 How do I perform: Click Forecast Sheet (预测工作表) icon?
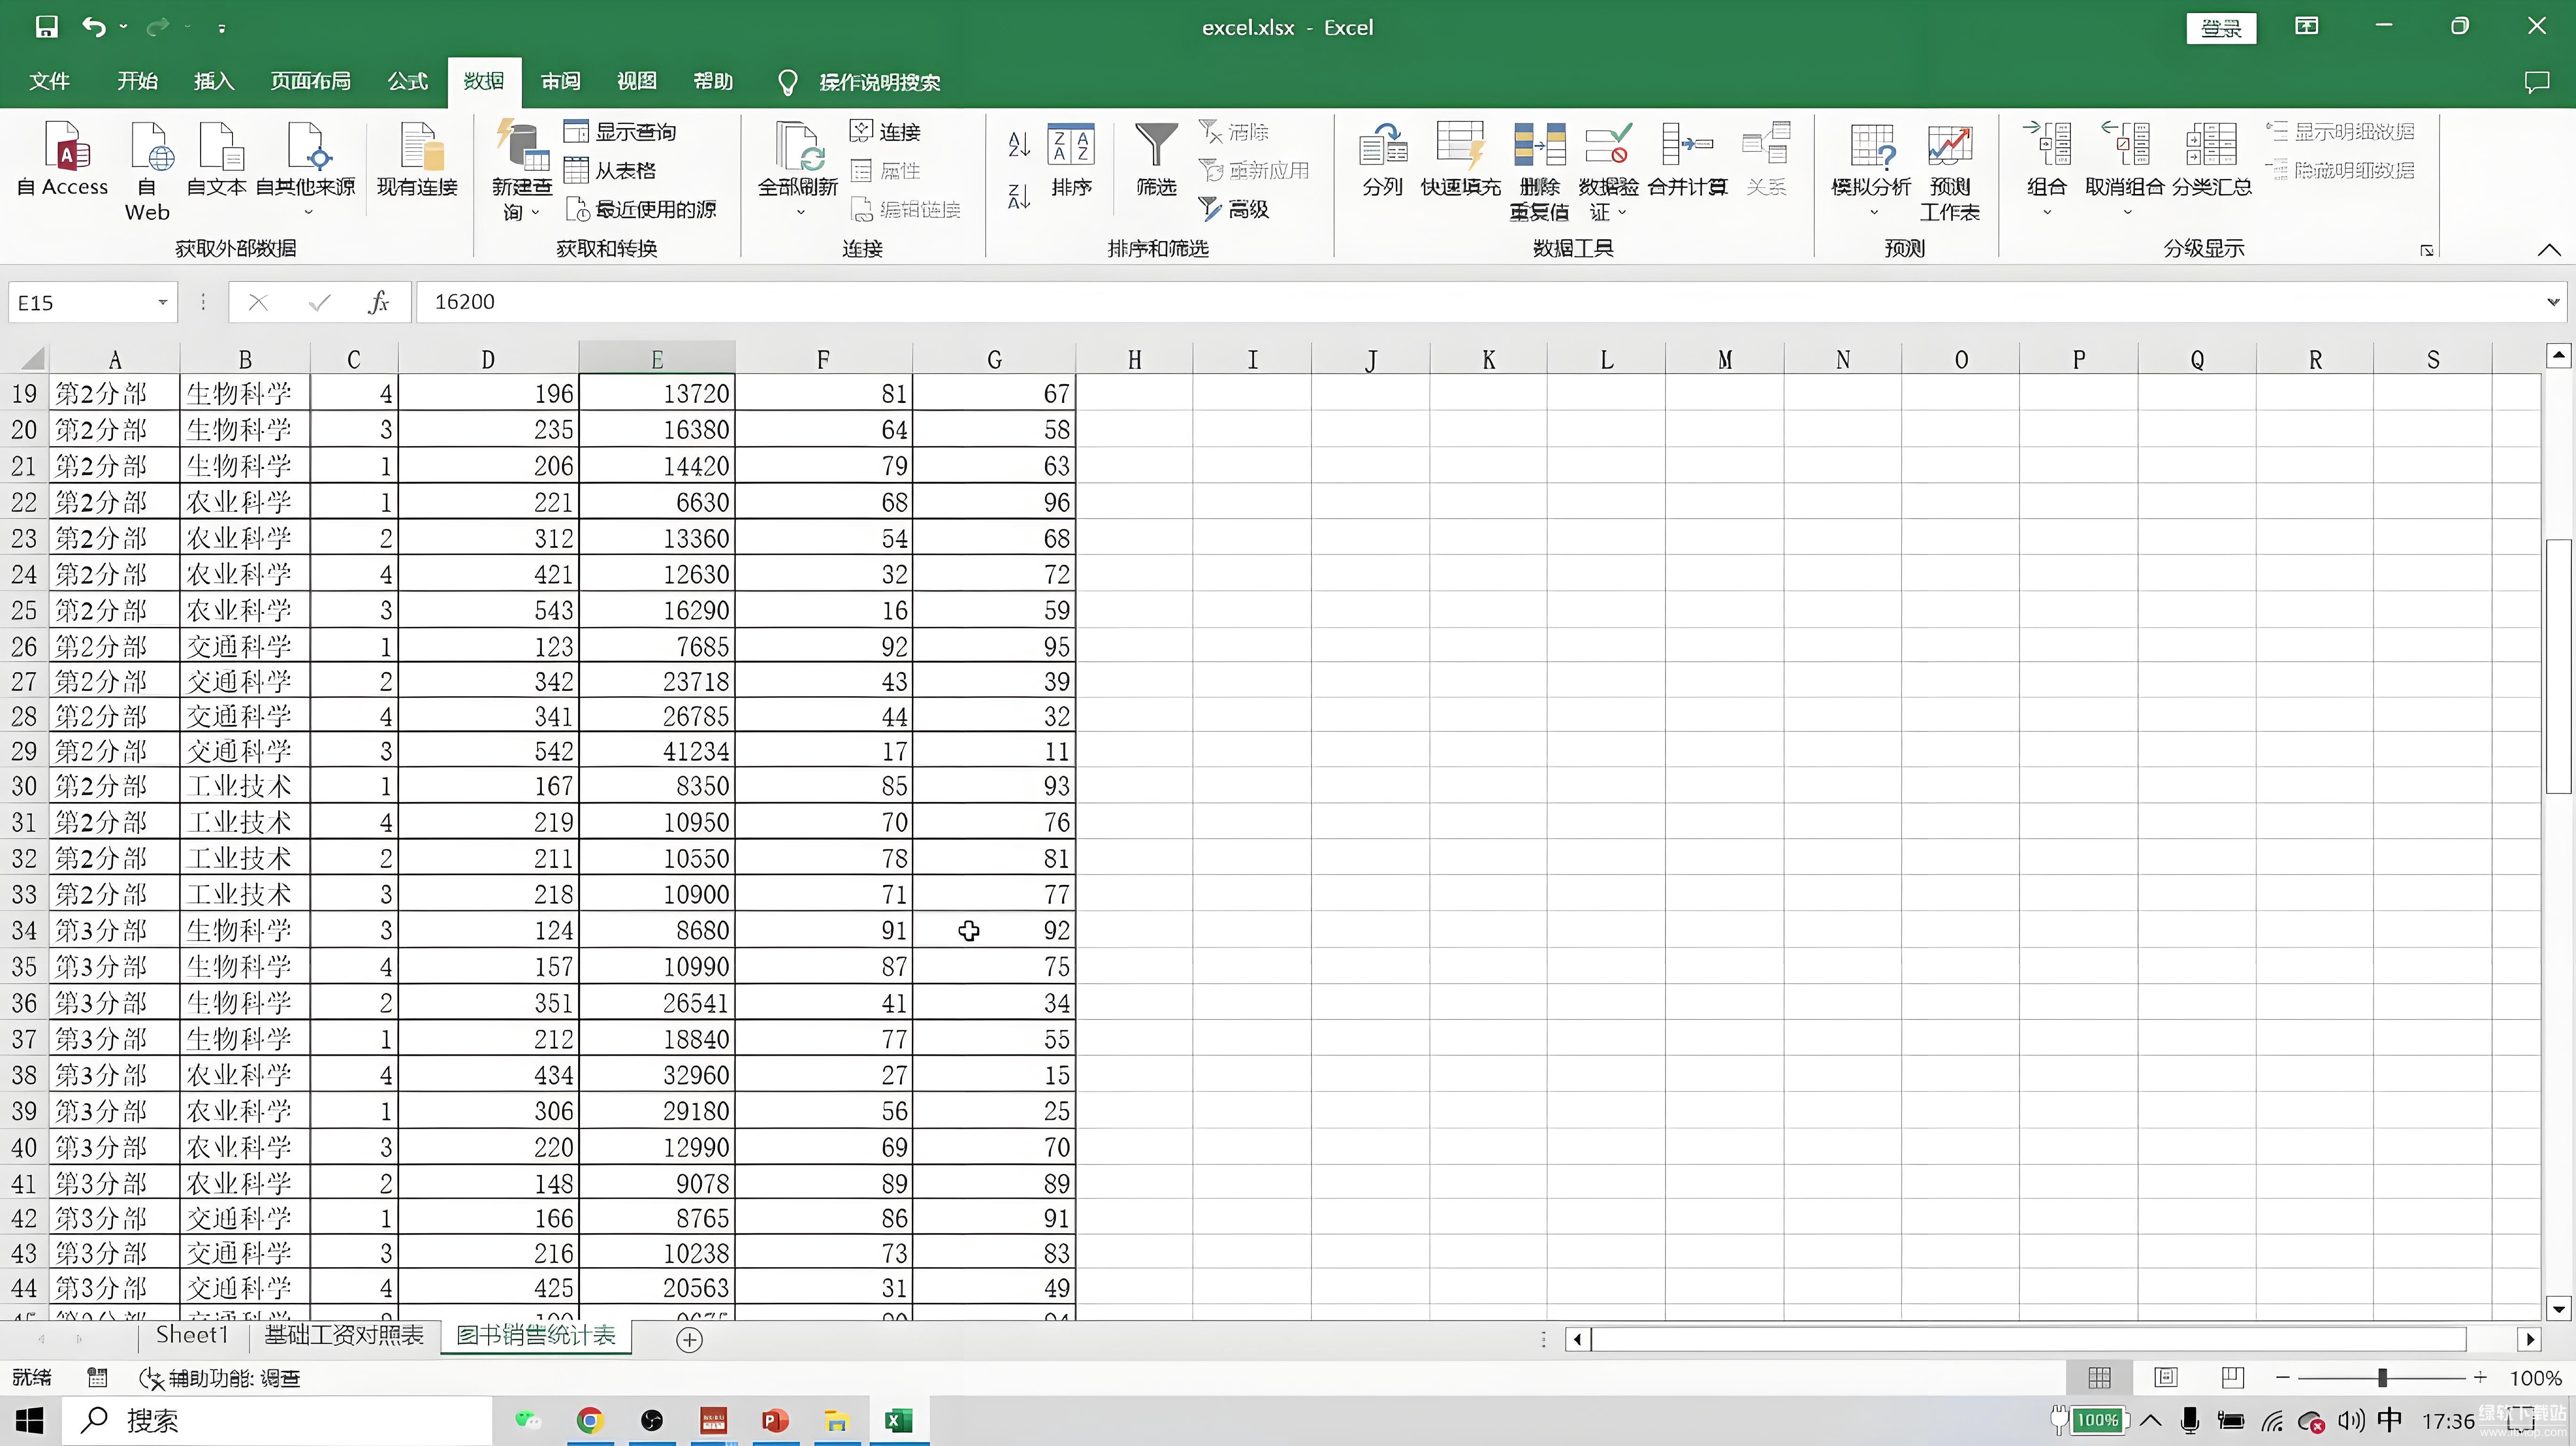pyautogui.click(x=1950, y=147)
